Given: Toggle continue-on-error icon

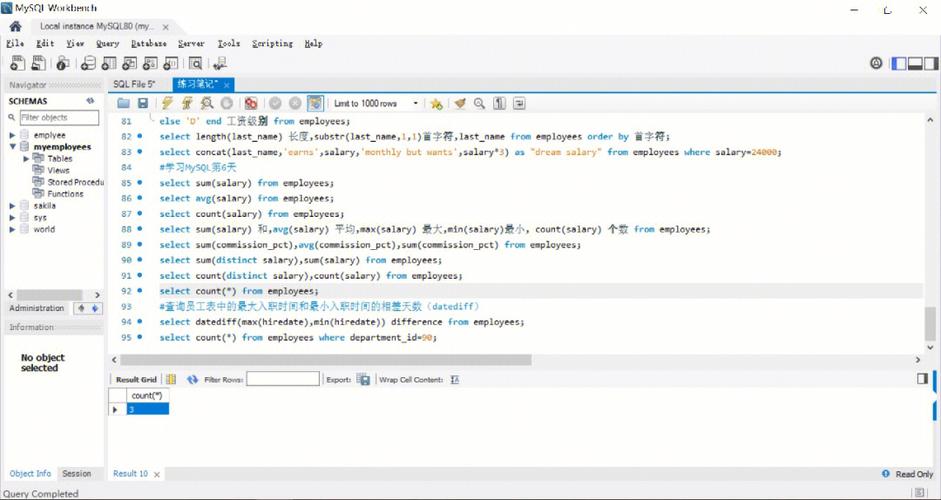Looking at the screenshot, I should 251,103.
